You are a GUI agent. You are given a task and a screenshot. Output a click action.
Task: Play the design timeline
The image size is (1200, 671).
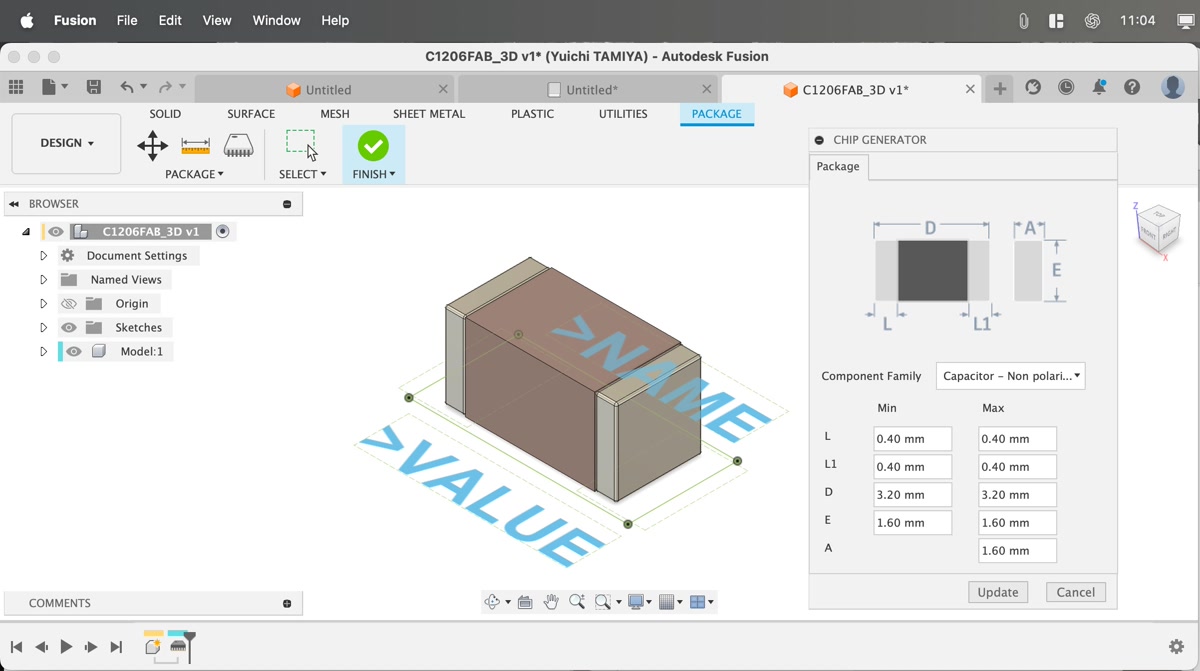(x=66, y=647)
